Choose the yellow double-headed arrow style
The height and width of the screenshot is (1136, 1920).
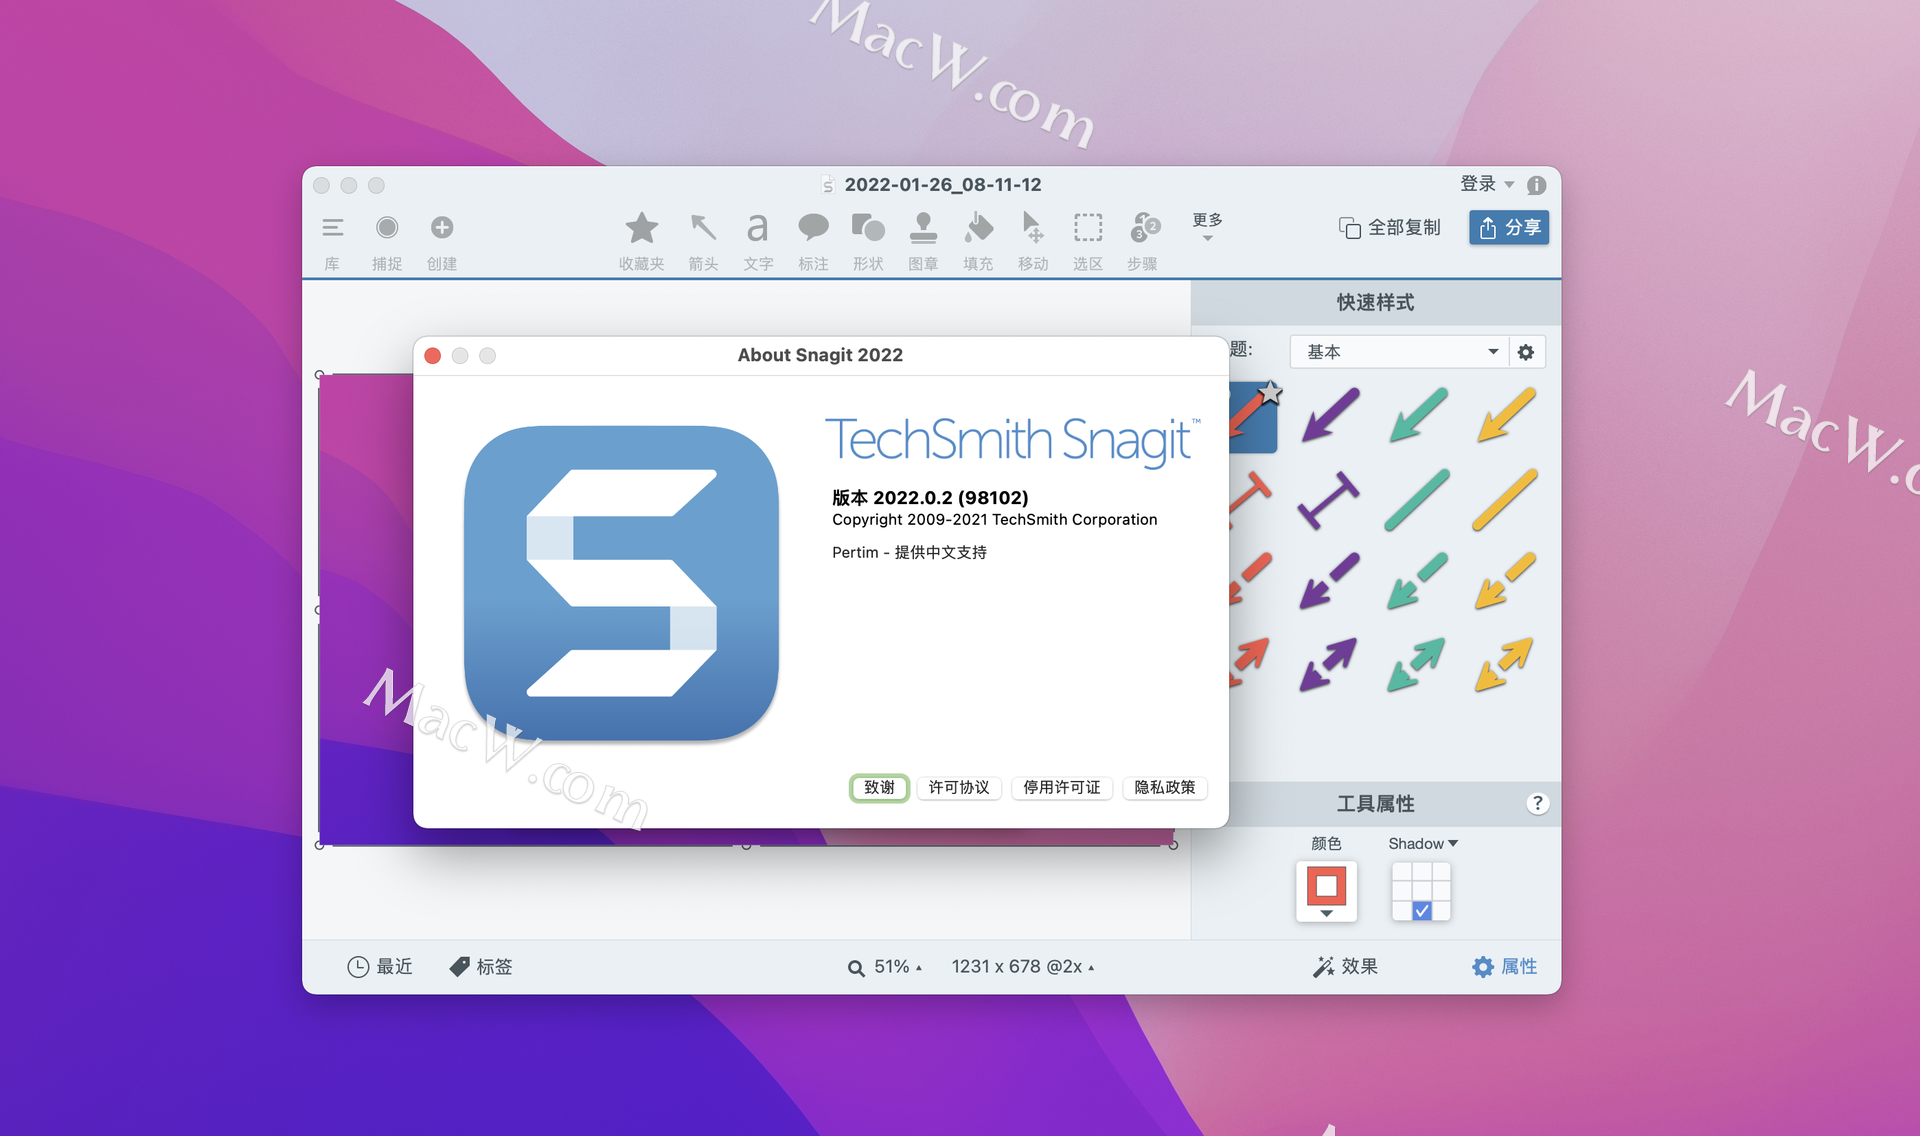pyautogui.click(x=1505, y=665)
